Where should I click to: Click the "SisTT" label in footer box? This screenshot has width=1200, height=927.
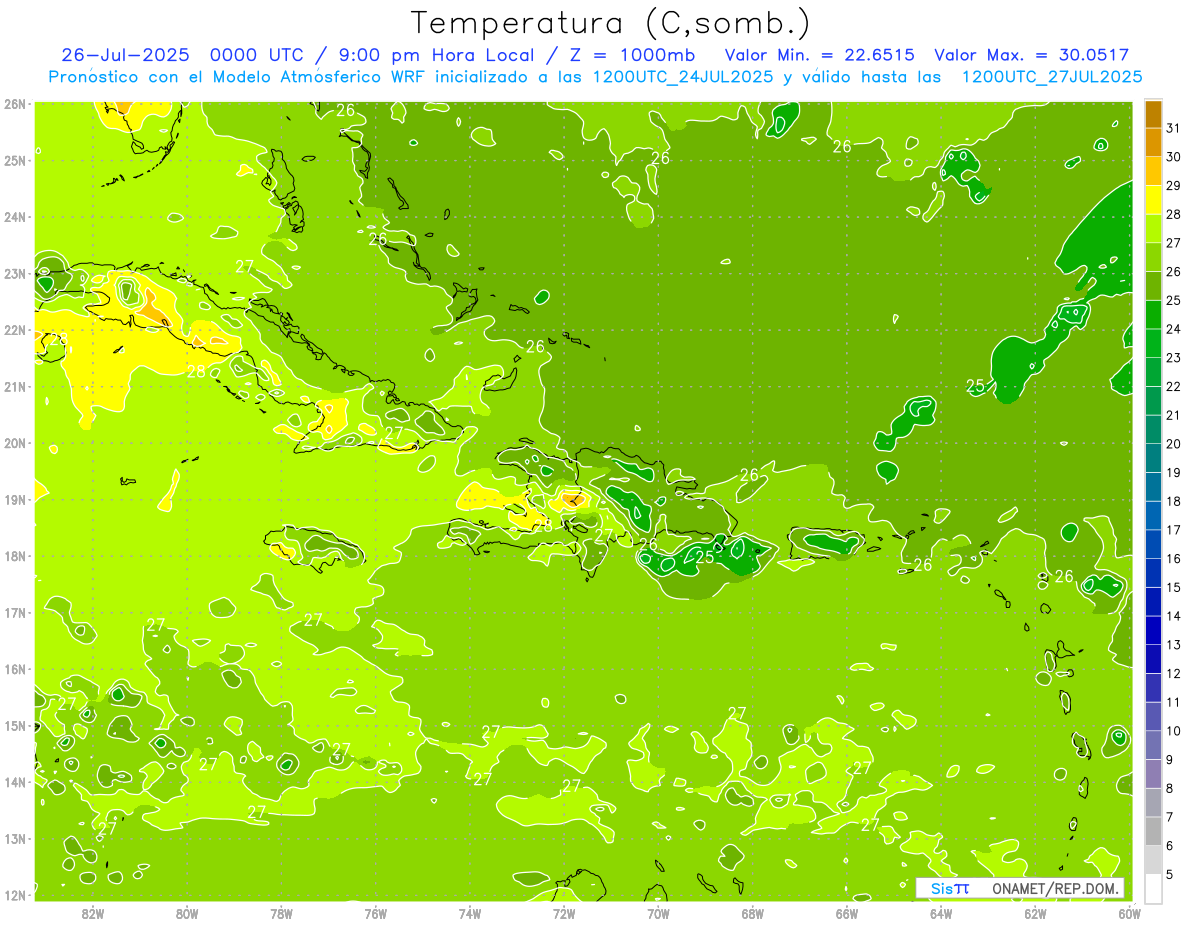(949, 888)
